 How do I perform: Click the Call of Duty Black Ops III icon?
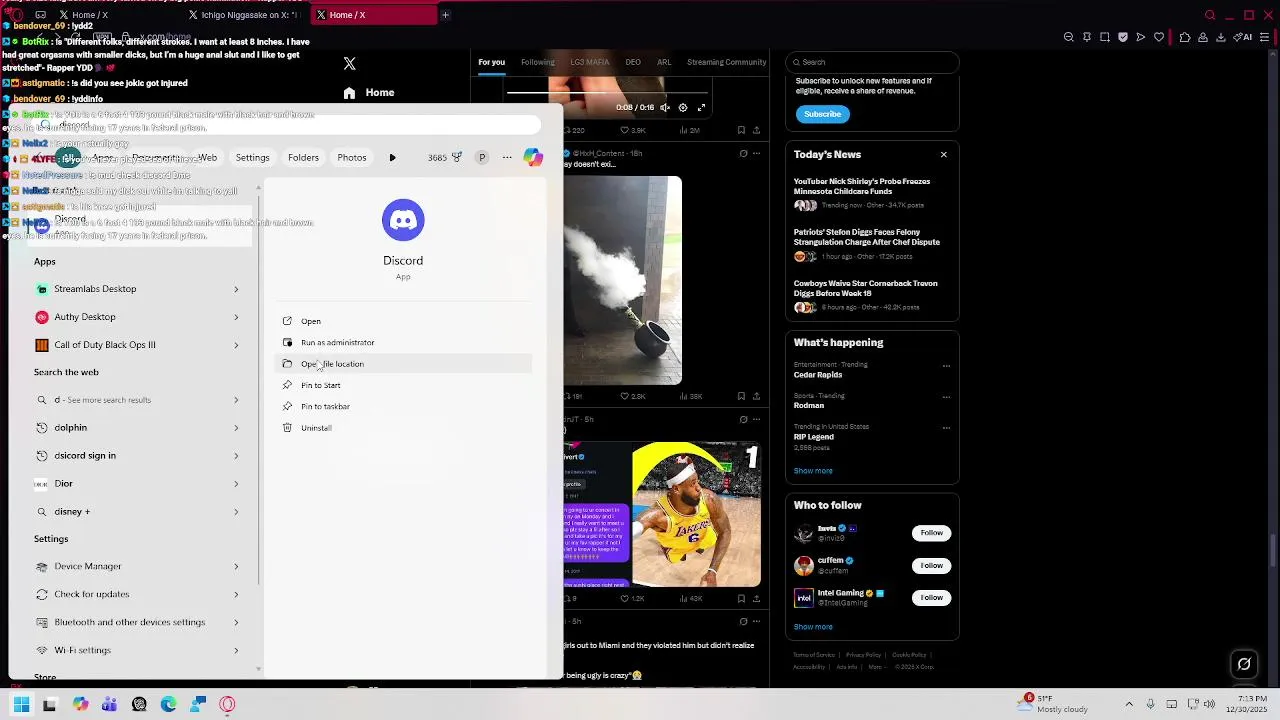click(41, 345)
